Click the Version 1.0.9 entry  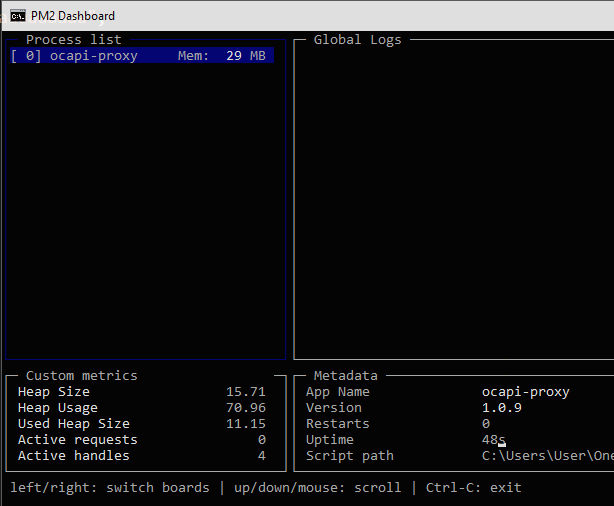click(x=501, y=408)
